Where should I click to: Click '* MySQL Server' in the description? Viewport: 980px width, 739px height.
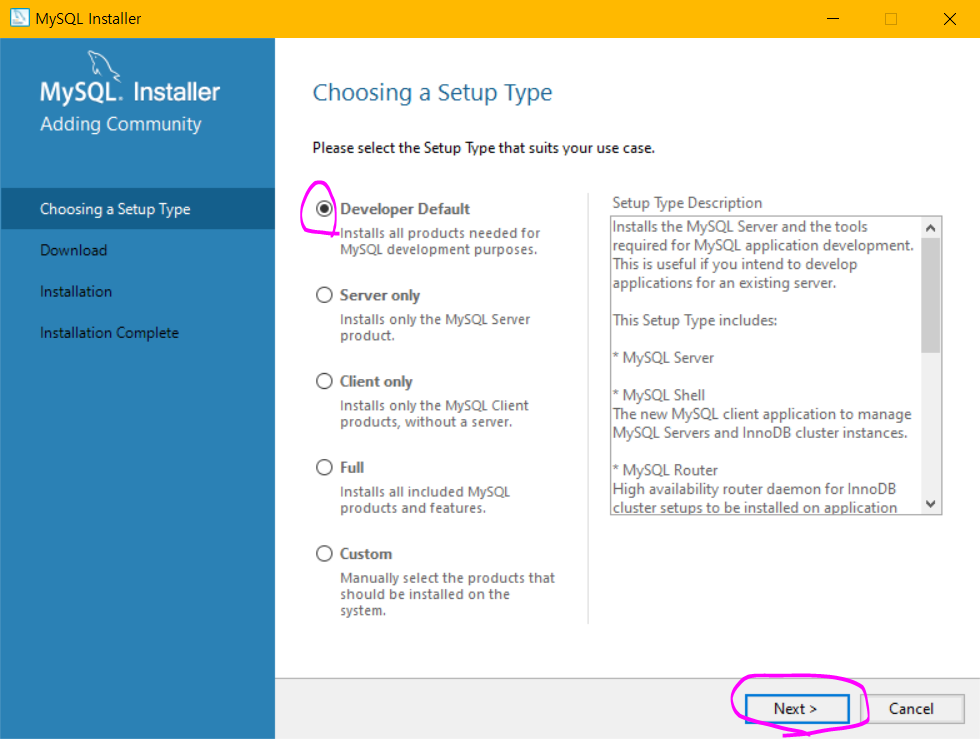click(x=663, y=358)
